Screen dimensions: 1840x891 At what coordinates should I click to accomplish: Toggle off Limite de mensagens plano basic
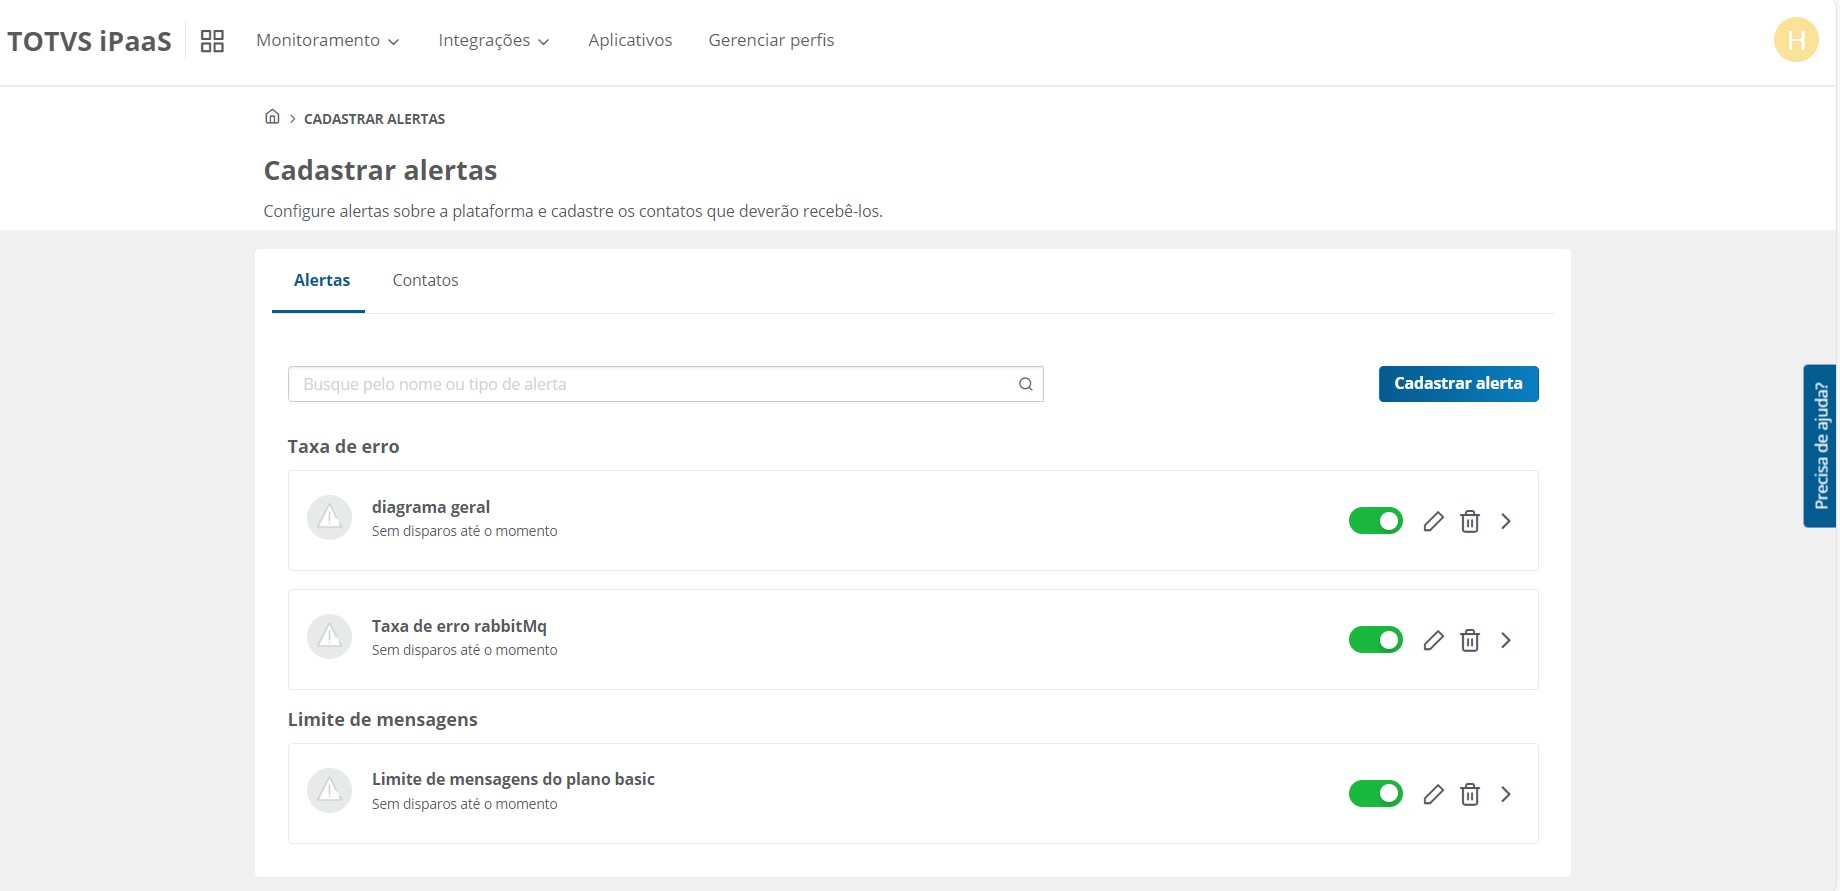(1375, 794)
